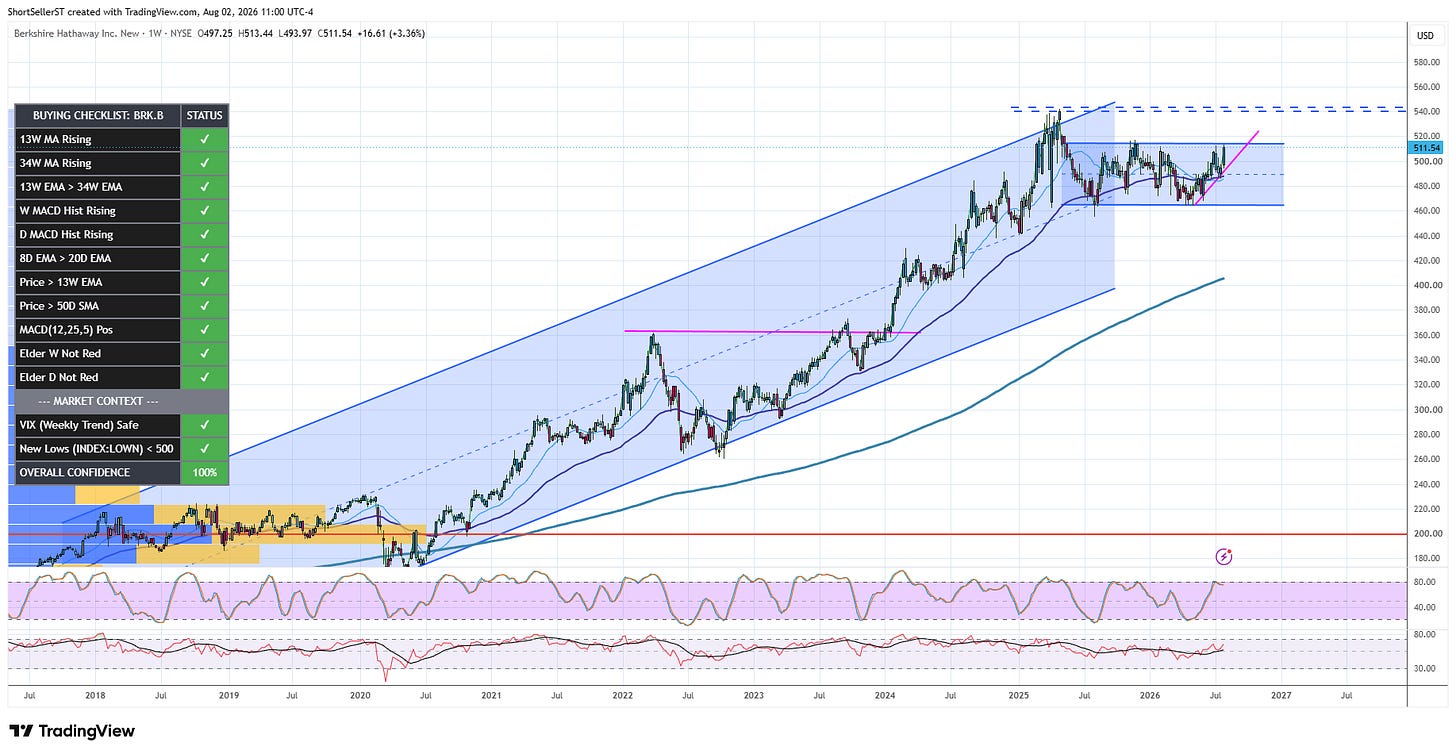Click the 360.00 price scale label
This screenshot has width=1456, height=755.
[1425, 335]
